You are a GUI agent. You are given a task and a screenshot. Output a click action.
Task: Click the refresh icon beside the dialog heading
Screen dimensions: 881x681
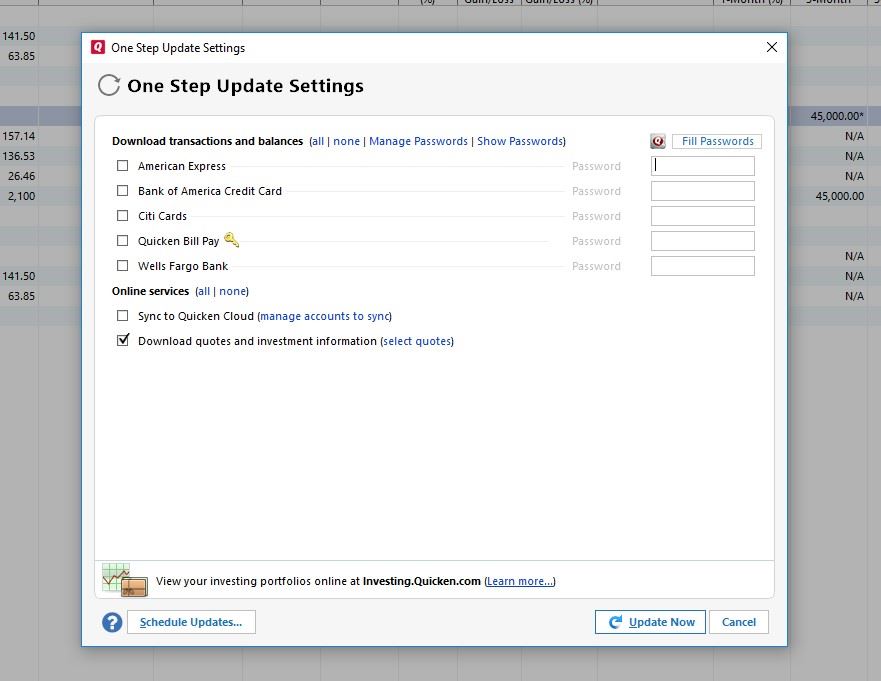click(109, 86)
